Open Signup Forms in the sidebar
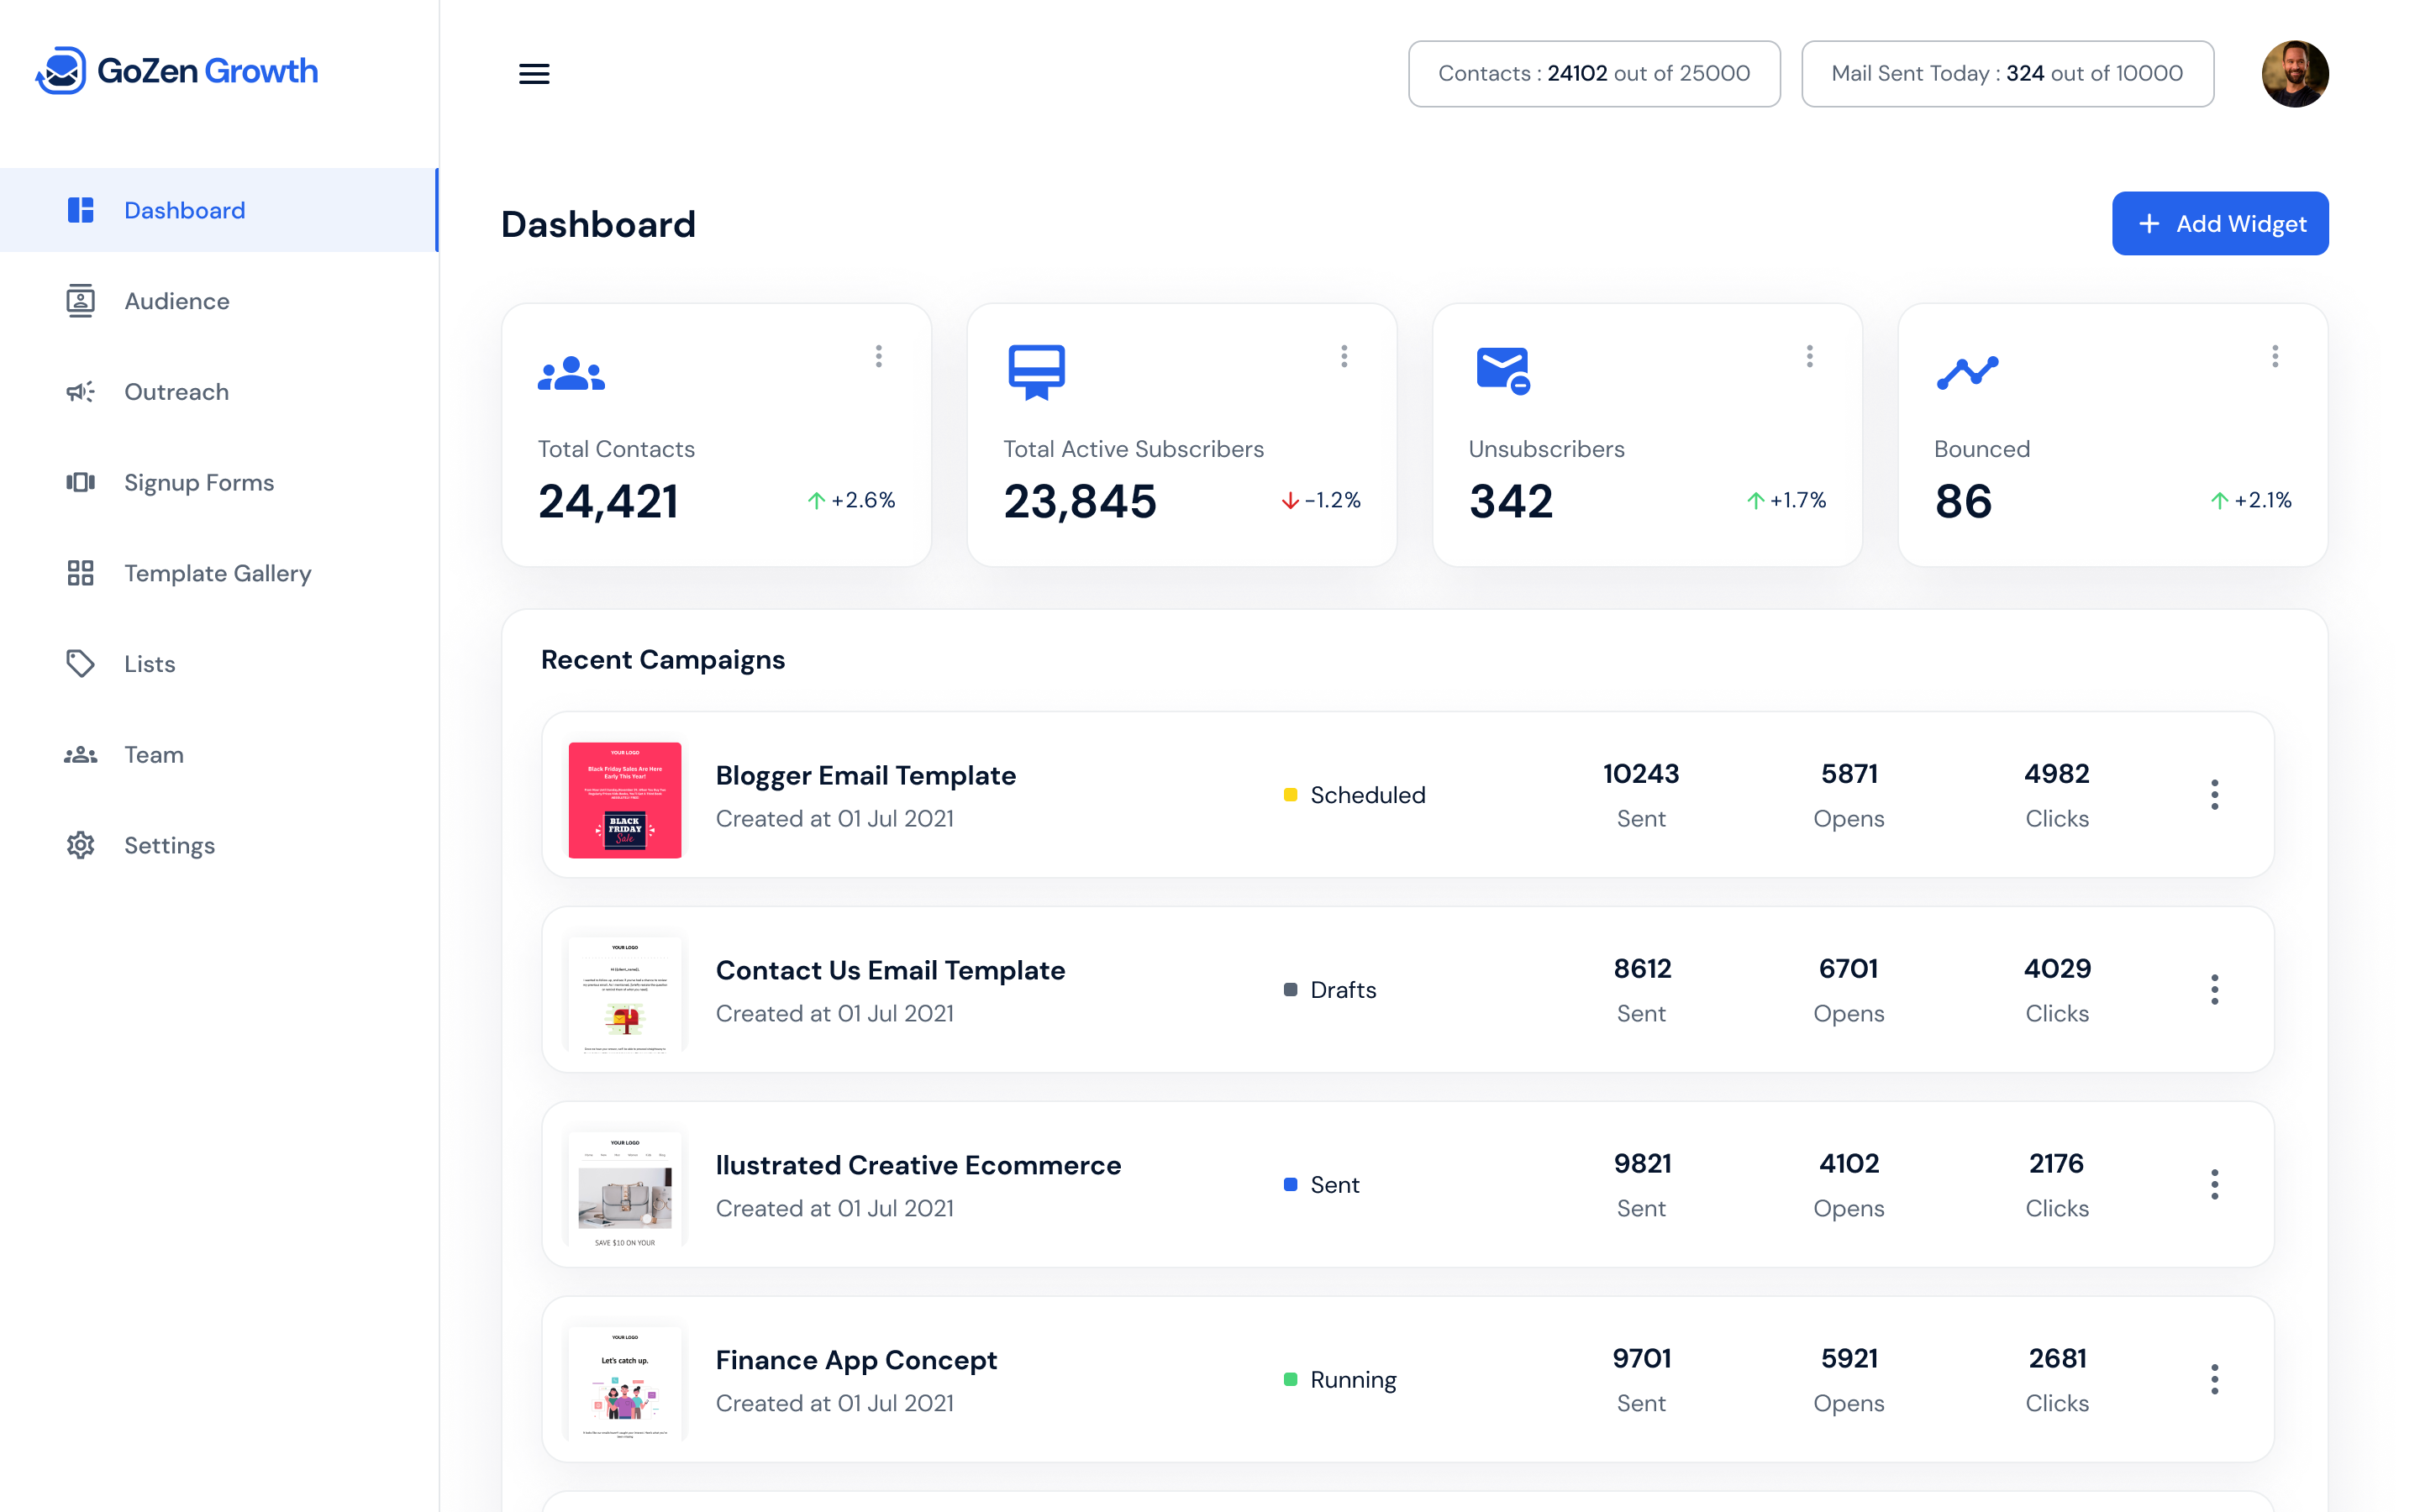The width and height of the screenshot is (2420, 1512). click(219, 483)
